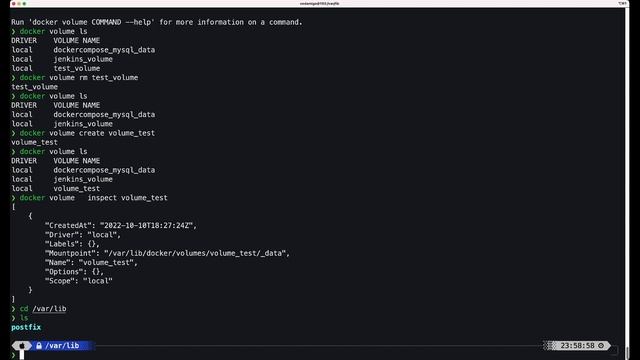Screen dimensions: 640x360
Task: Click the 'docker volume COMMAND --help' help line
Action: point(157,22)
